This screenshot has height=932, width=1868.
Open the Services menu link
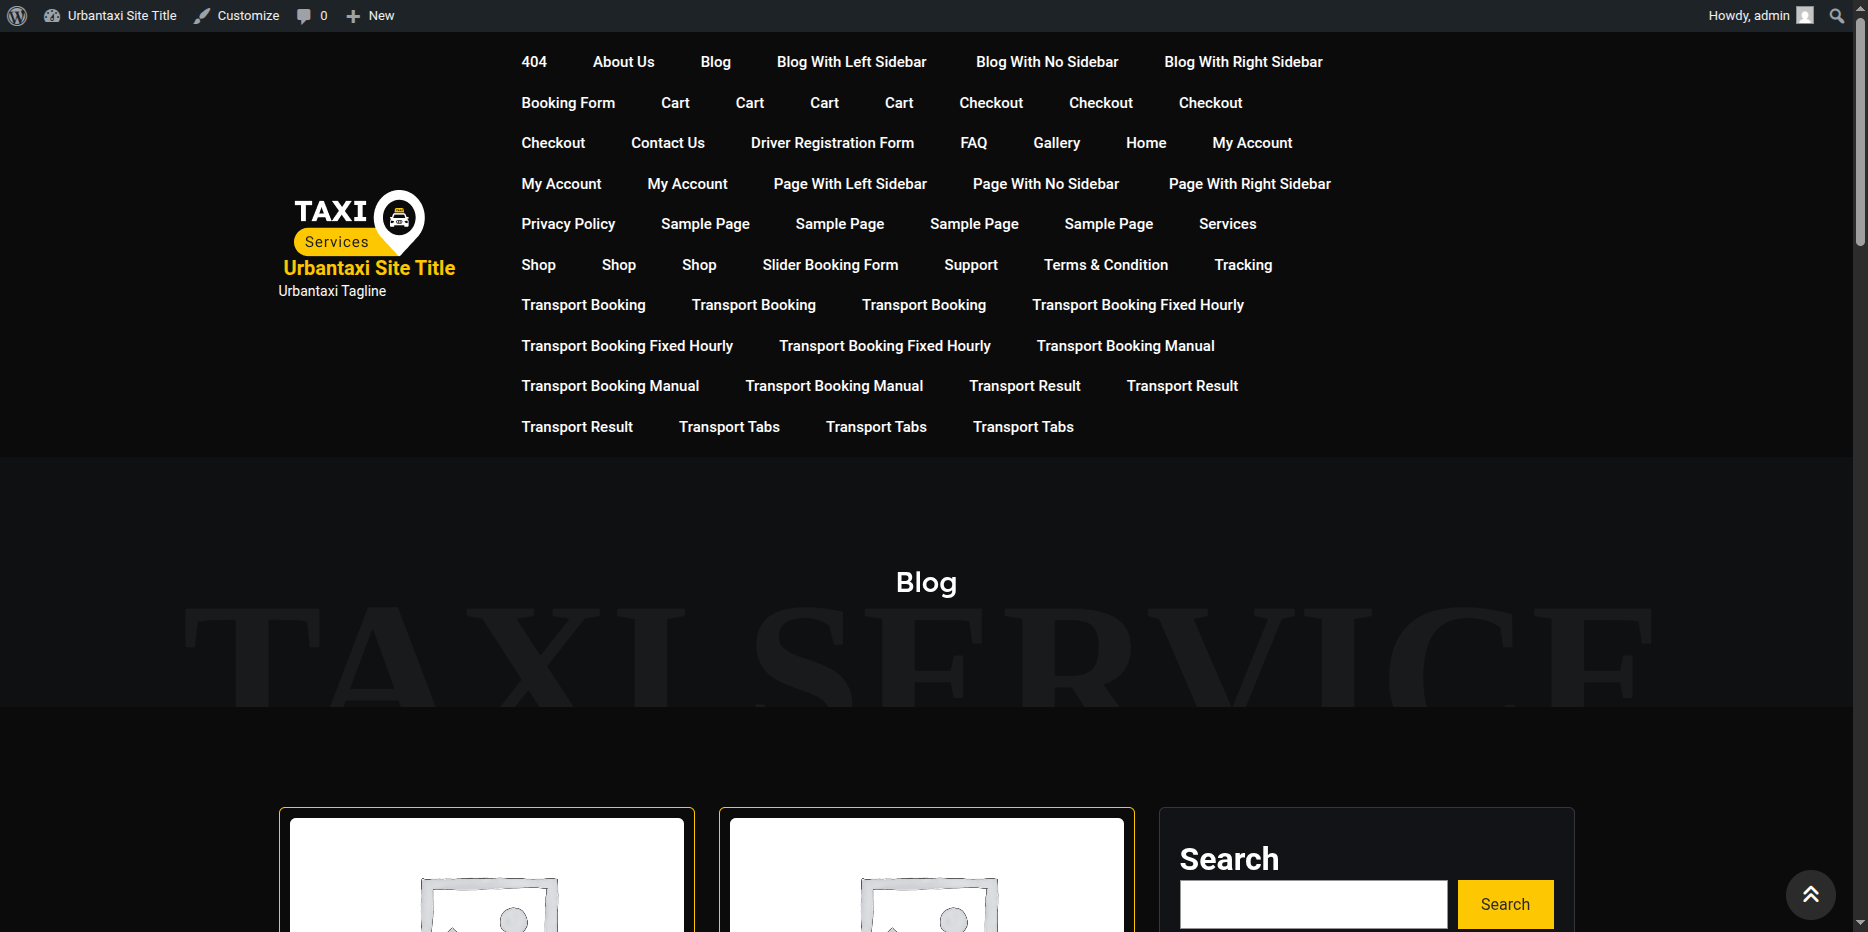pyautogui.click(x=1227, y=224)
